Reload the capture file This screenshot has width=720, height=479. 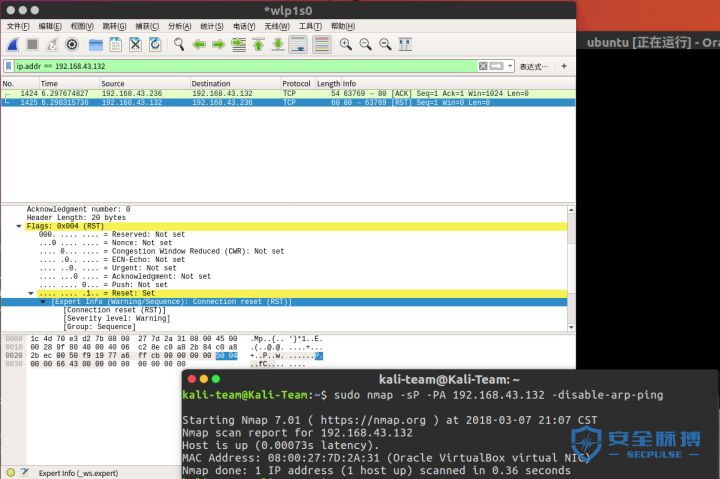[155, 45]
